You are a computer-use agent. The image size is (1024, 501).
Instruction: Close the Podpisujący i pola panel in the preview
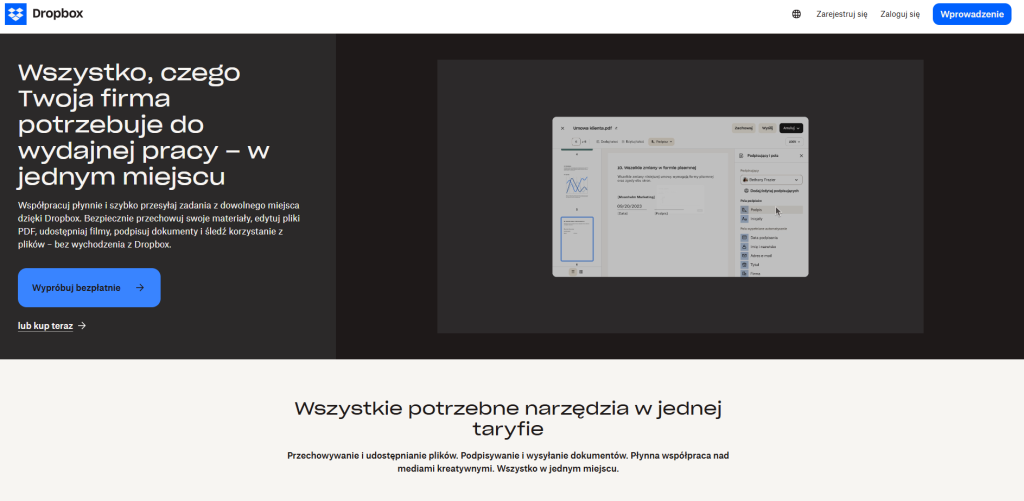(x=801, y=155)
